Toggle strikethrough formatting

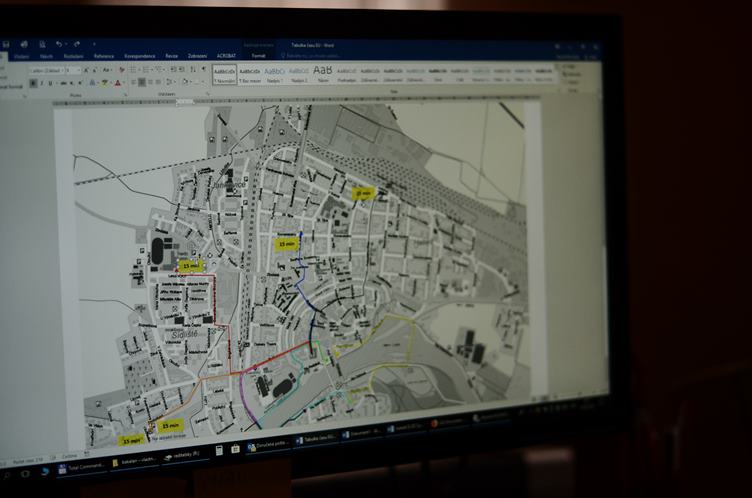(63, 83)
